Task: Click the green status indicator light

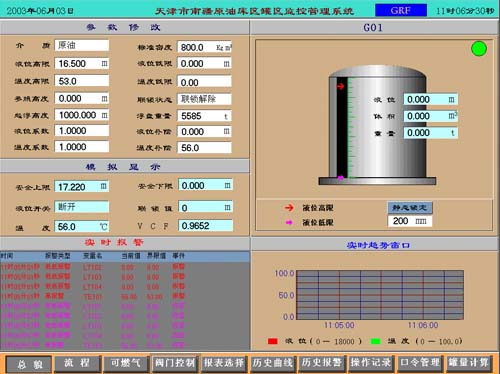Action: click(479, 49)
